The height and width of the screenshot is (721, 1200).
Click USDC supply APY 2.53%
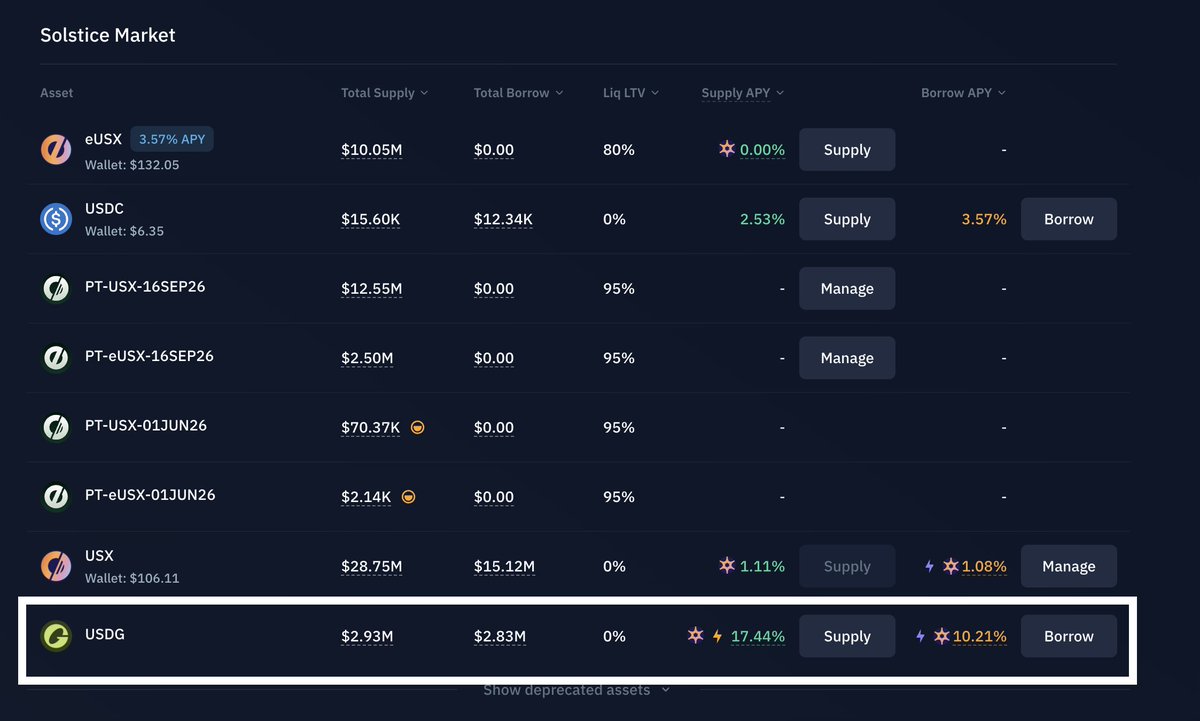(762, 219)
